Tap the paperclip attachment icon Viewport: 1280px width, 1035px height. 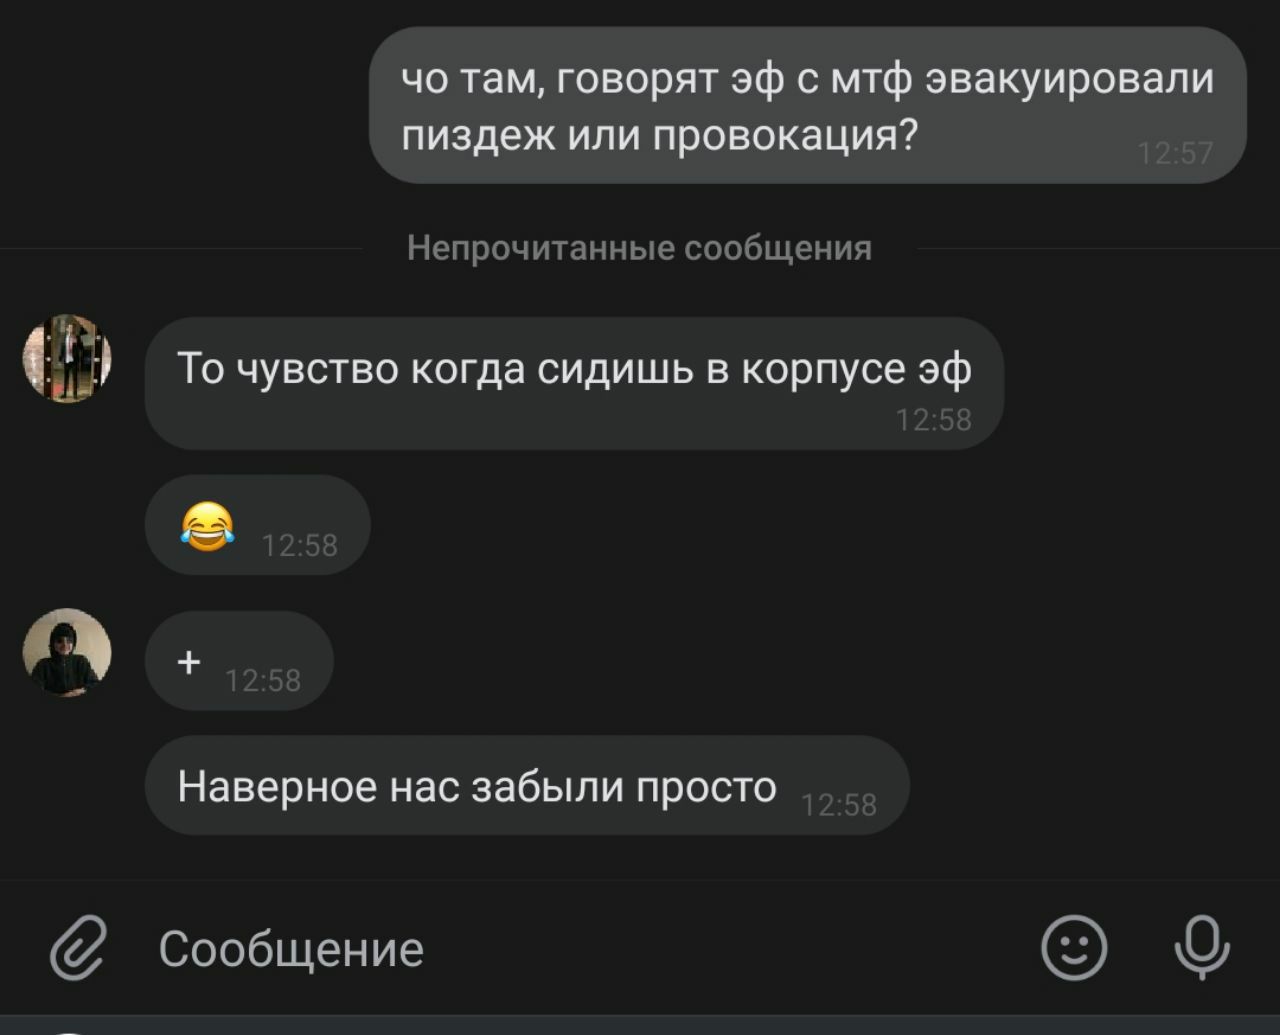pyautogui.click(x=78, y=947)
